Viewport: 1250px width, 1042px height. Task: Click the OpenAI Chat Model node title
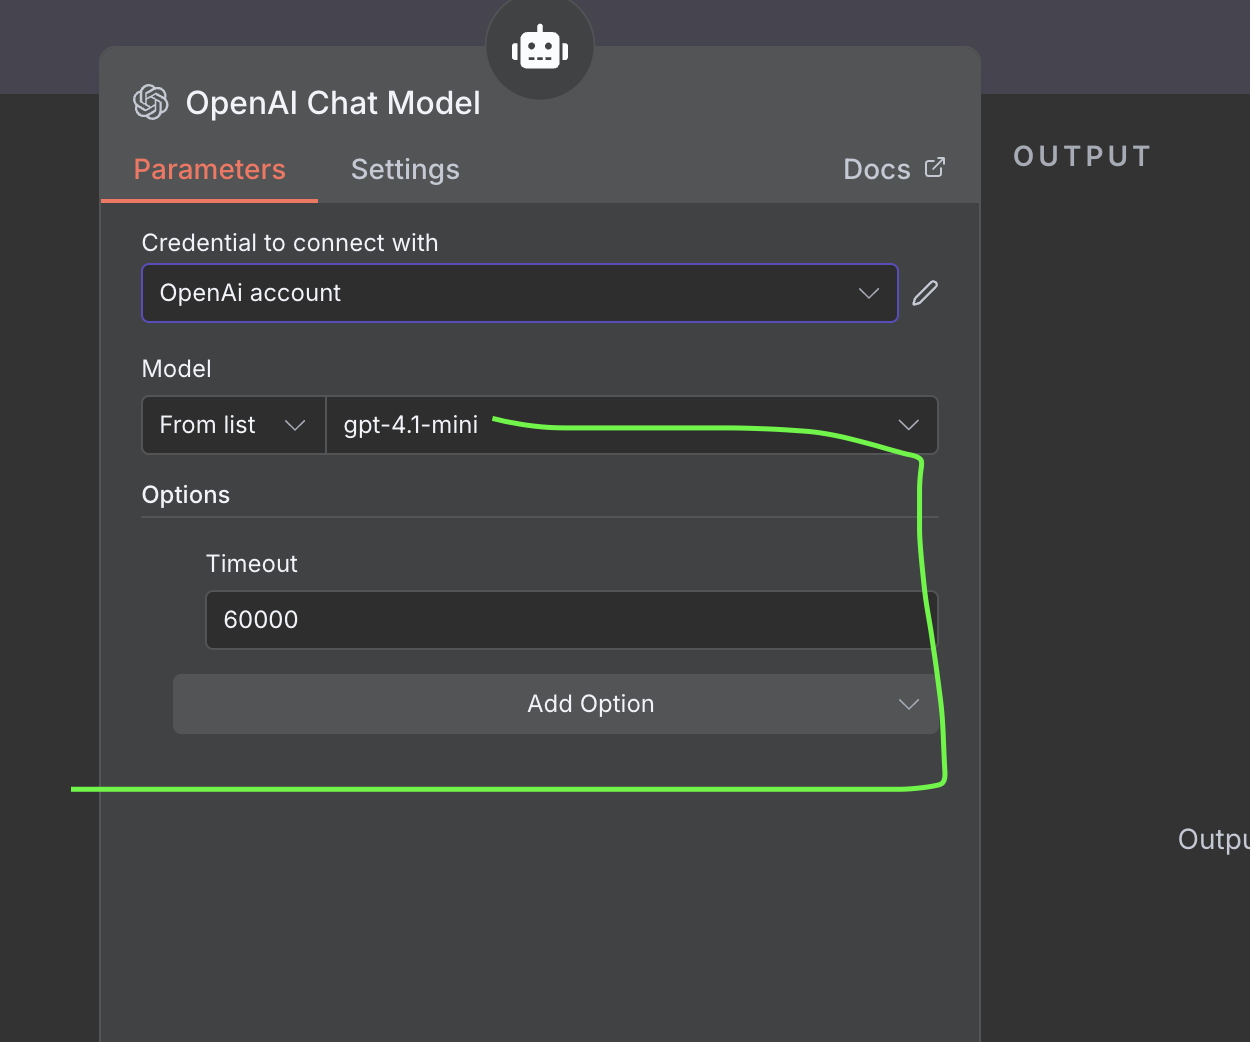click(x=333, y=103)
